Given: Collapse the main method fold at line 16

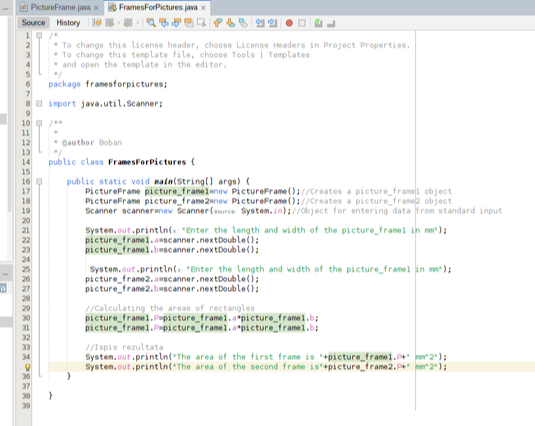Looking at the screenshot, I should [x=39, y=181].
